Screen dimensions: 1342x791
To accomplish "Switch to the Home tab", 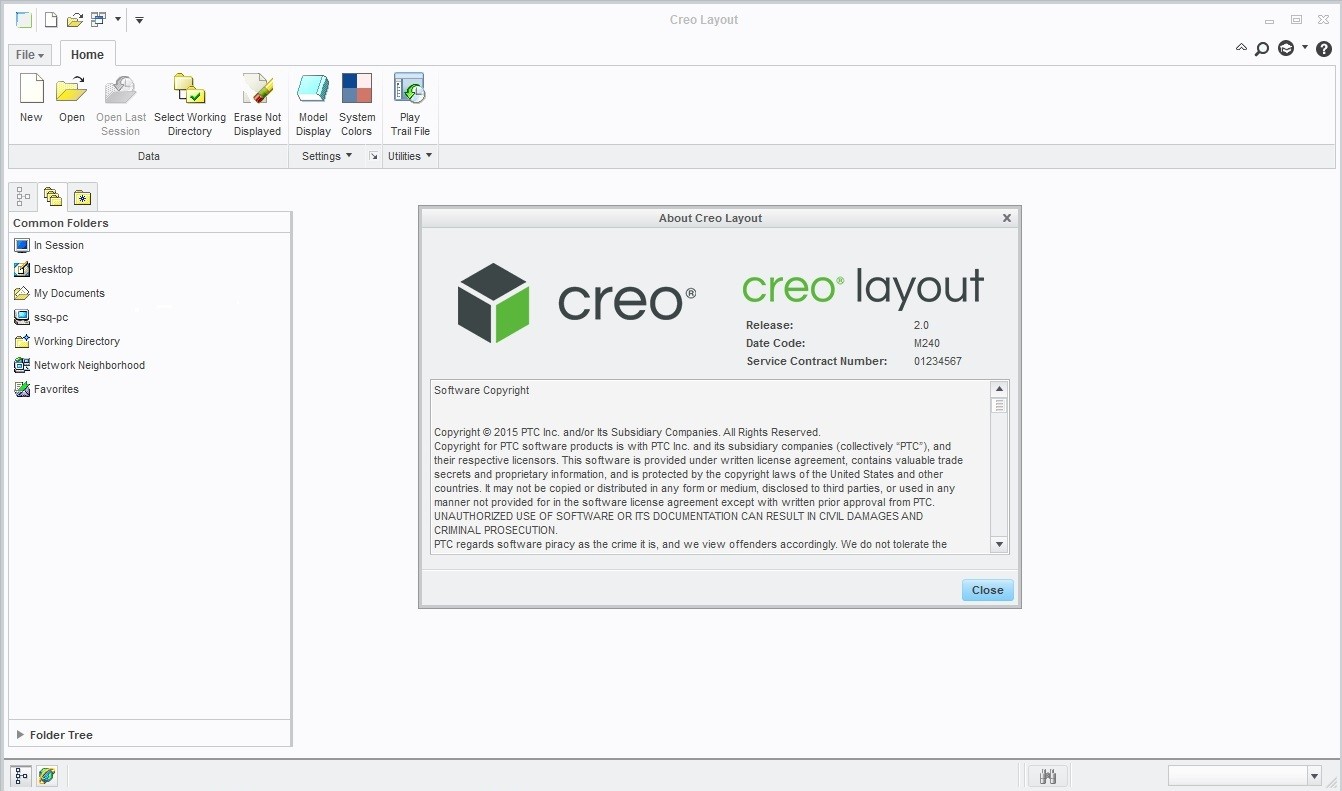I will coord(87,55).
